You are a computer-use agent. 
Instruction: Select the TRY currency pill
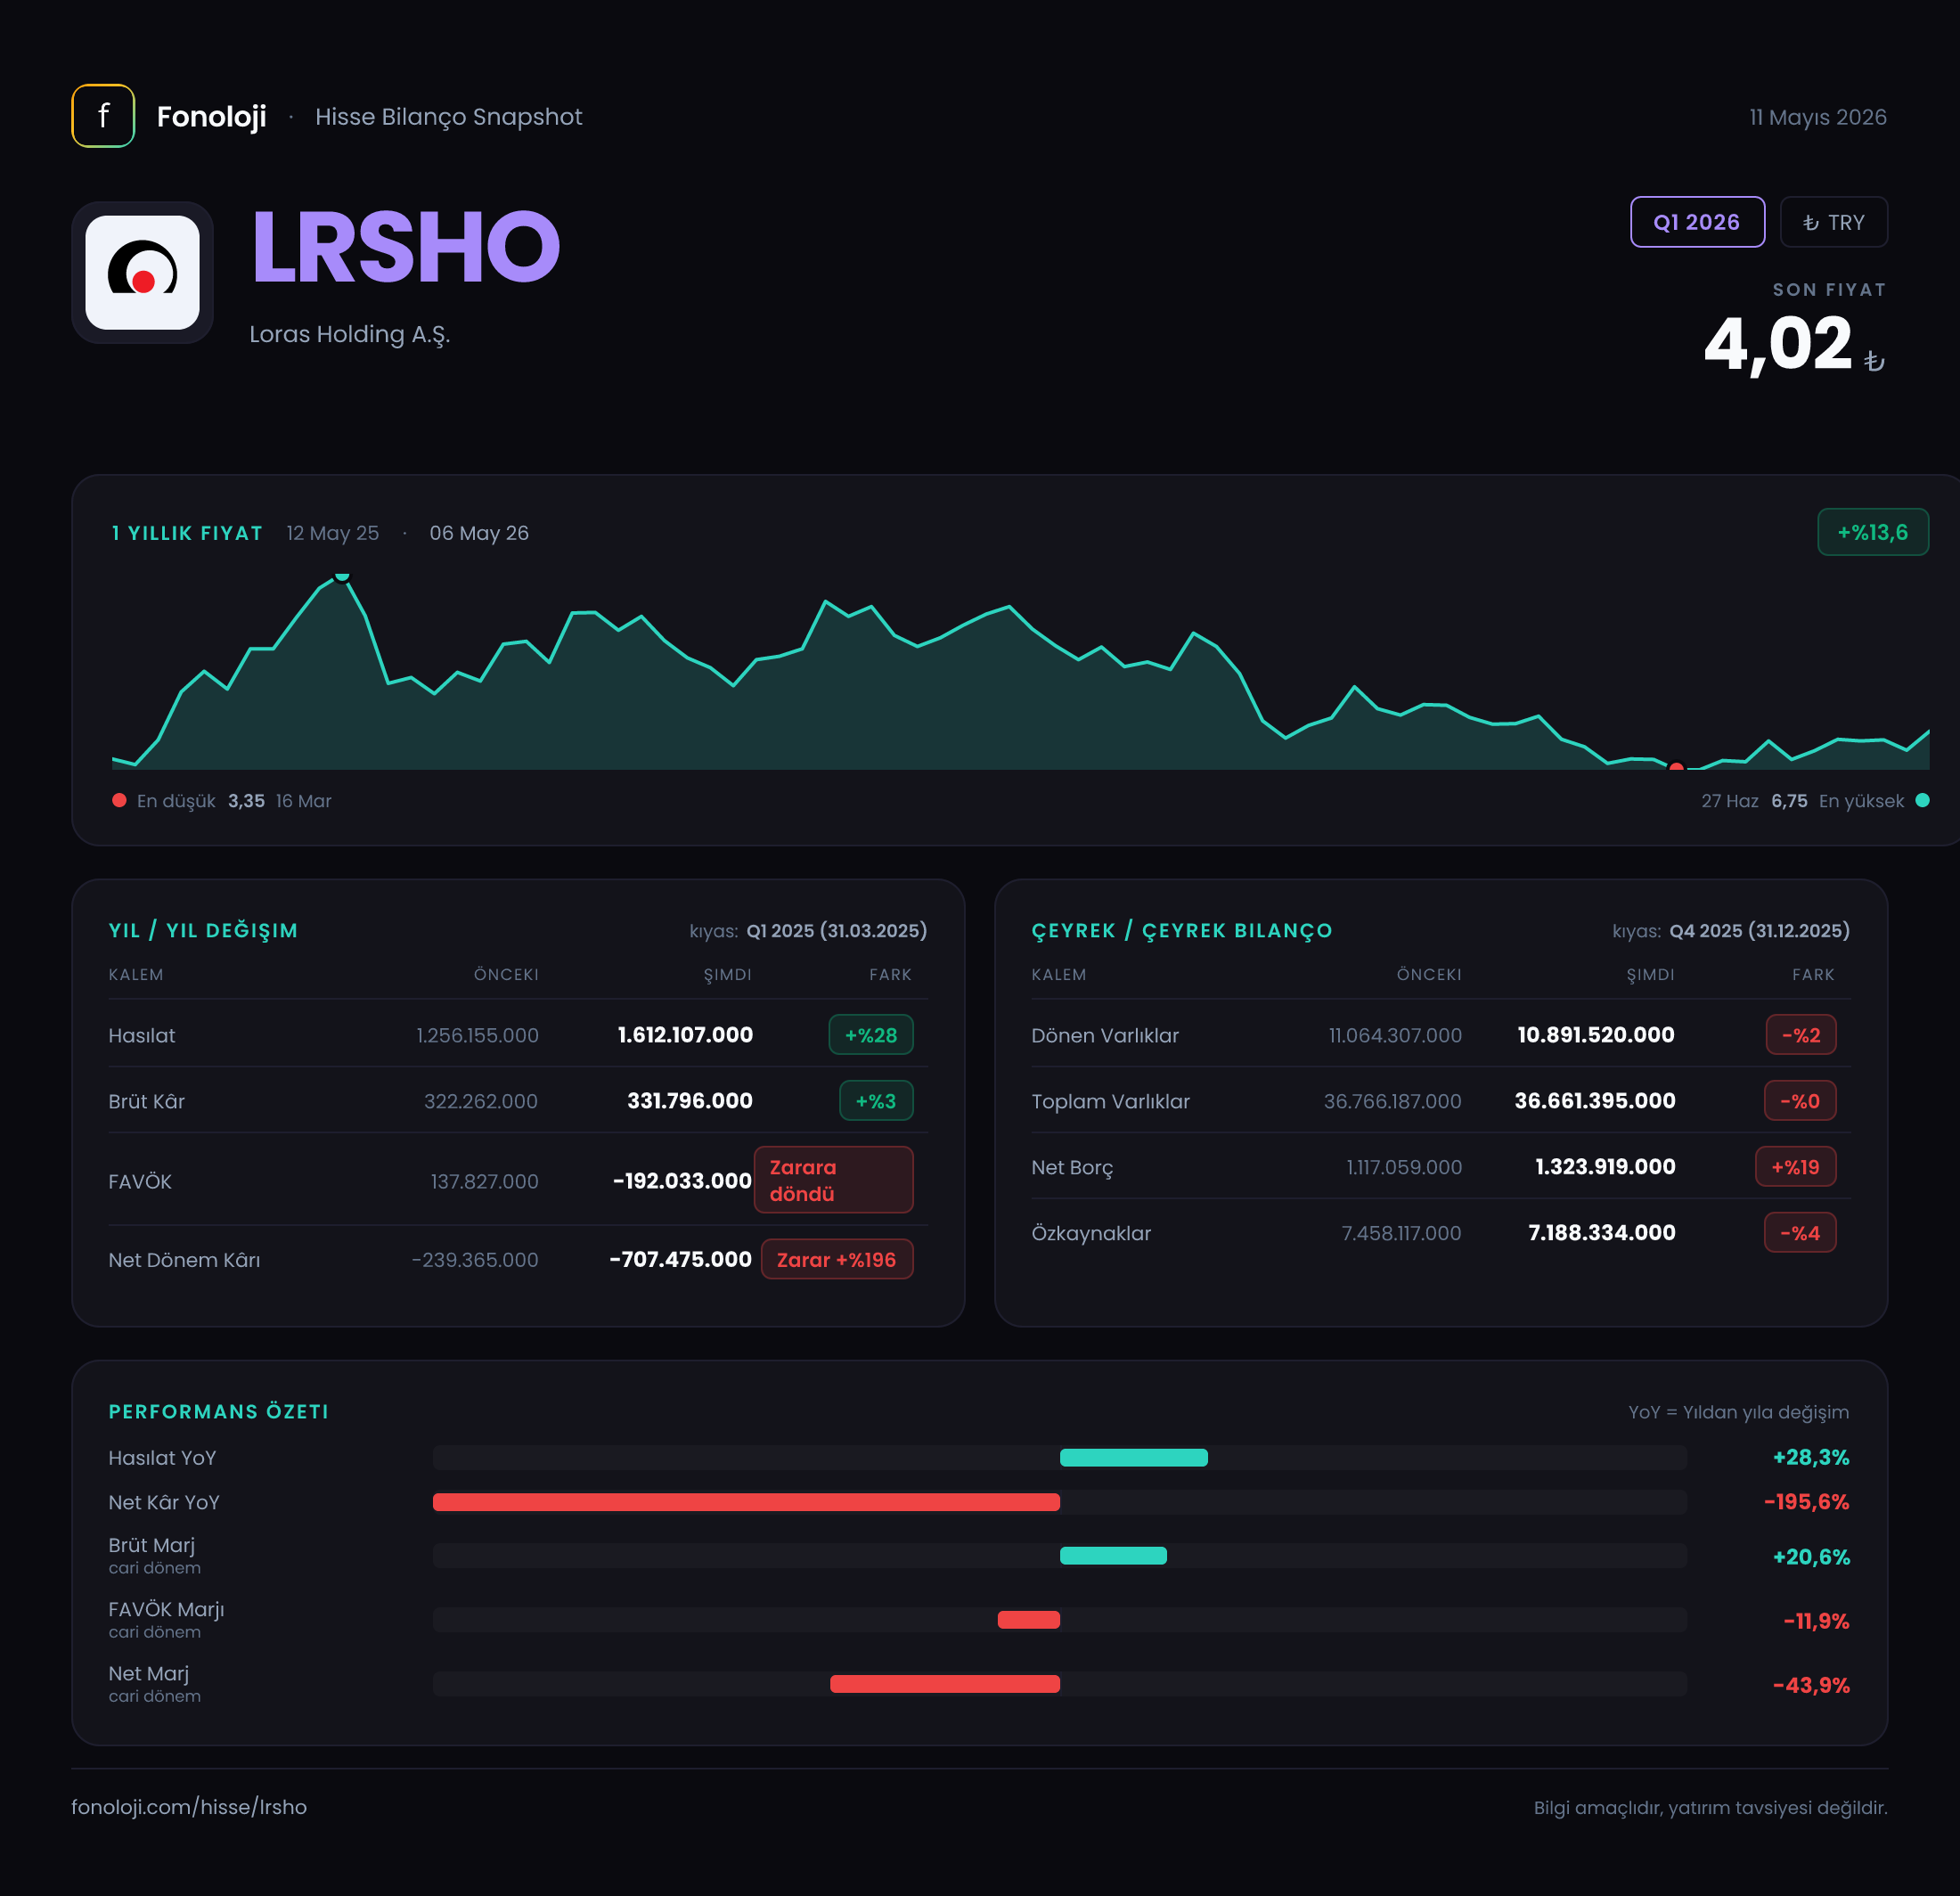1833,222
